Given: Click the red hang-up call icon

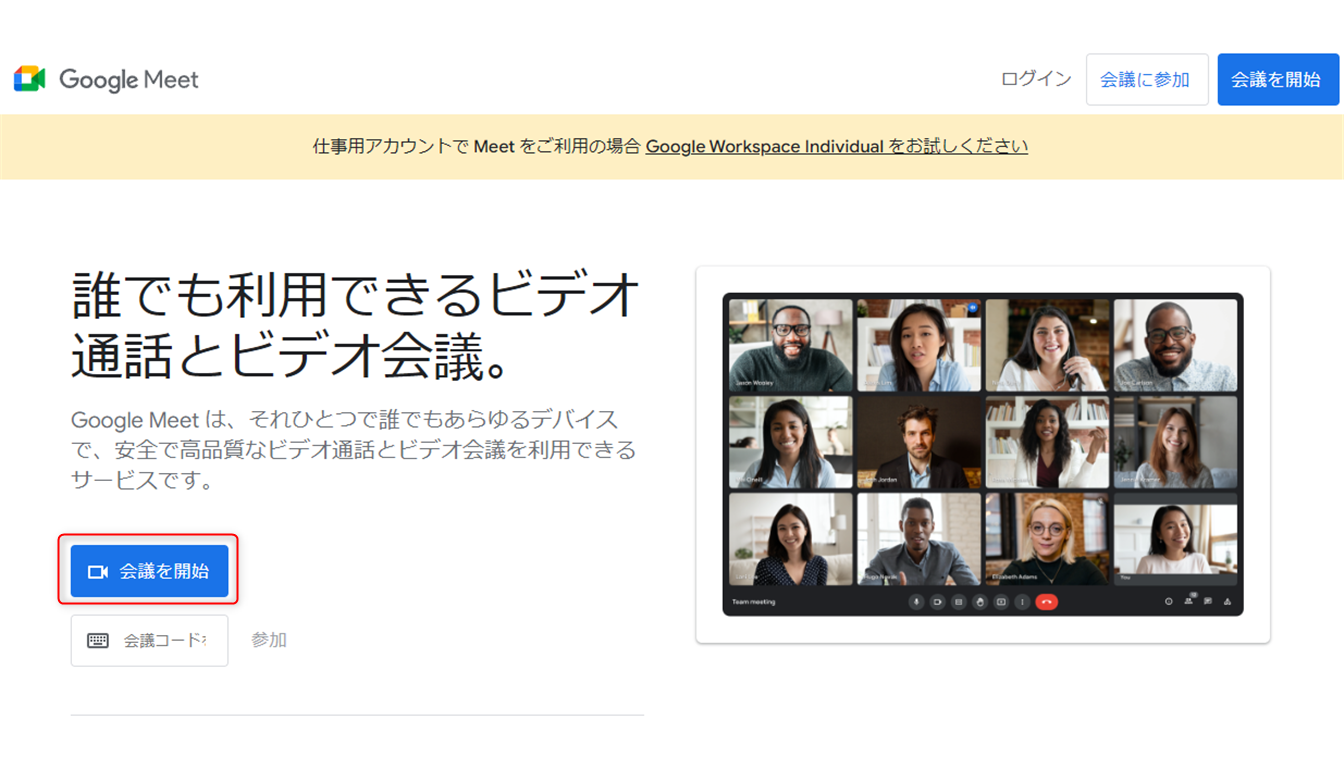Looking at the screenshot, I should (x=1046, y=602).
